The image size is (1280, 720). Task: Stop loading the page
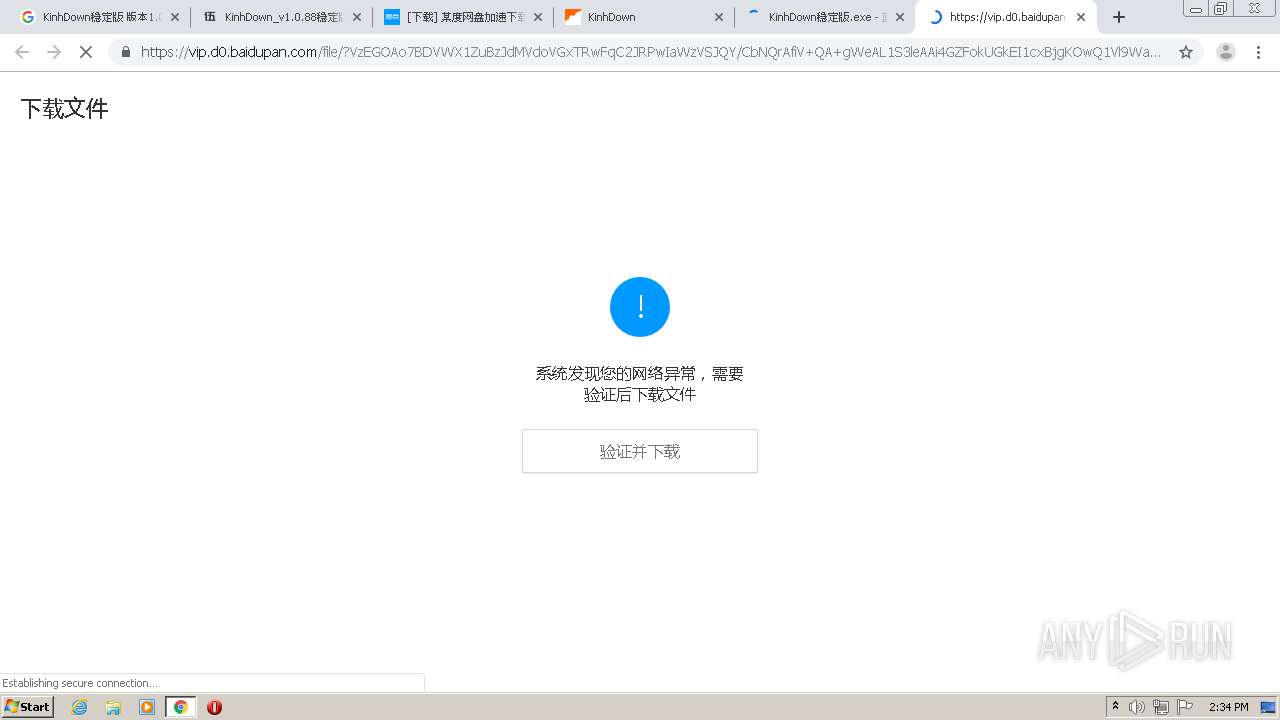[x=86, y=52]
